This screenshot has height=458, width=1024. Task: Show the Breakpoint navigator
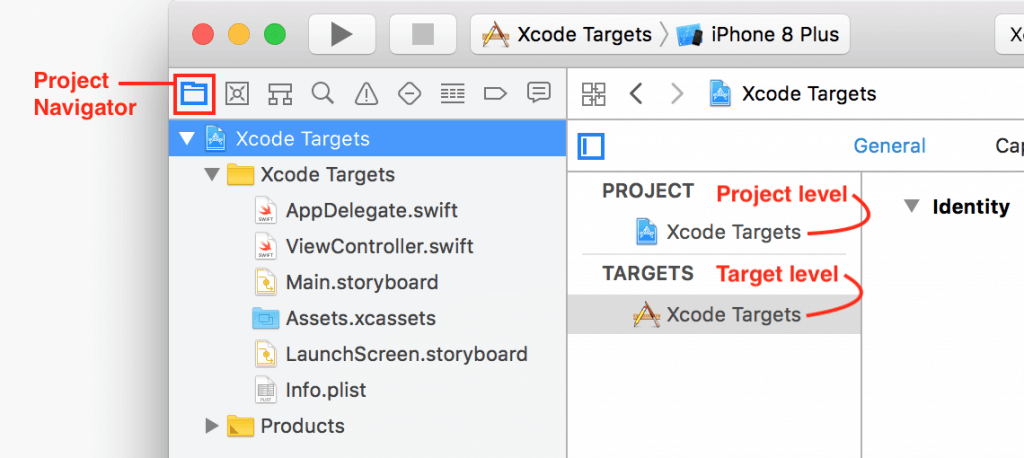click(x=495, y=94)
